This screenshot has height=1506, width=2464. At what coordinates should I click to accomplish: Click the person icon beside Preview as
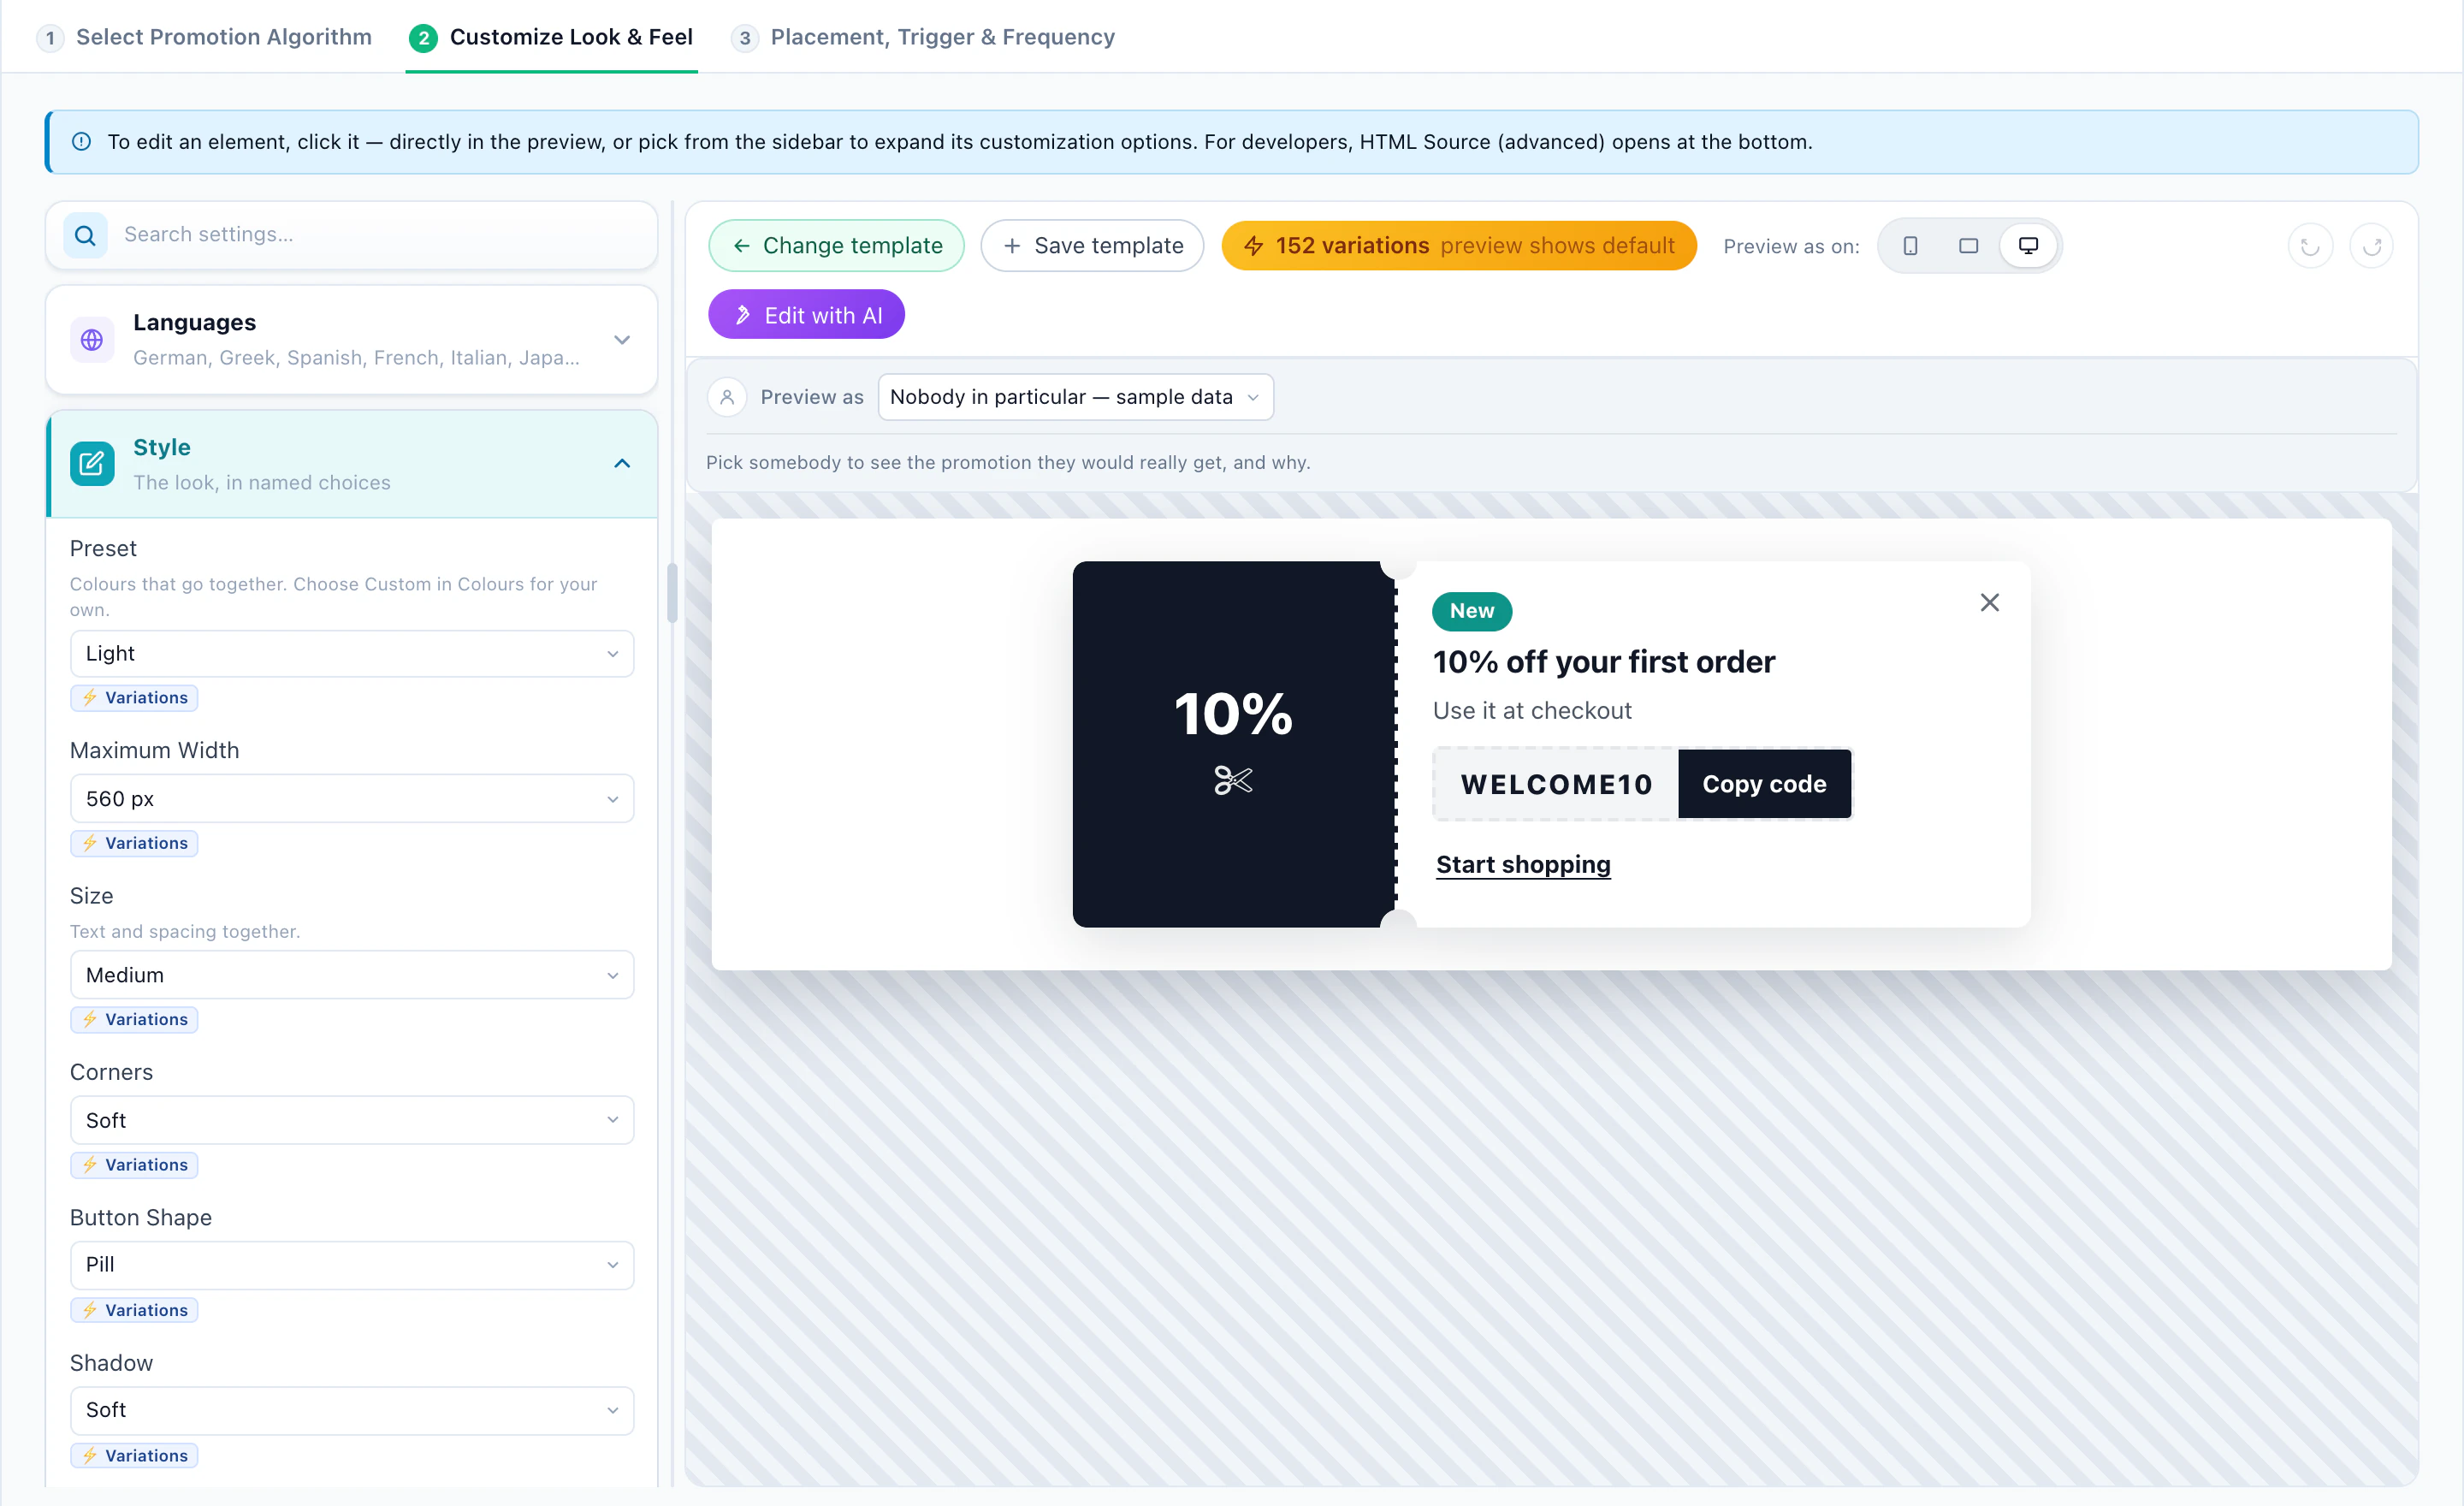point(727,397)
